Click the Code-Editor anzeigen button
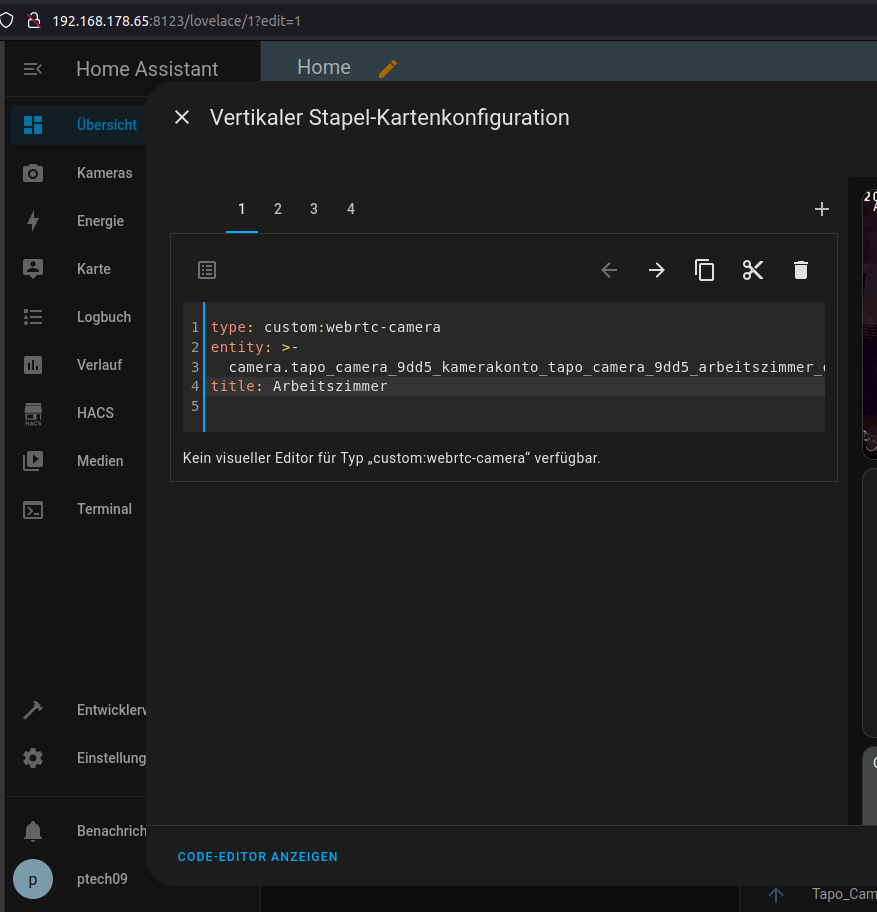The width and height of the screenshot is (877, 912). [258, 857]
